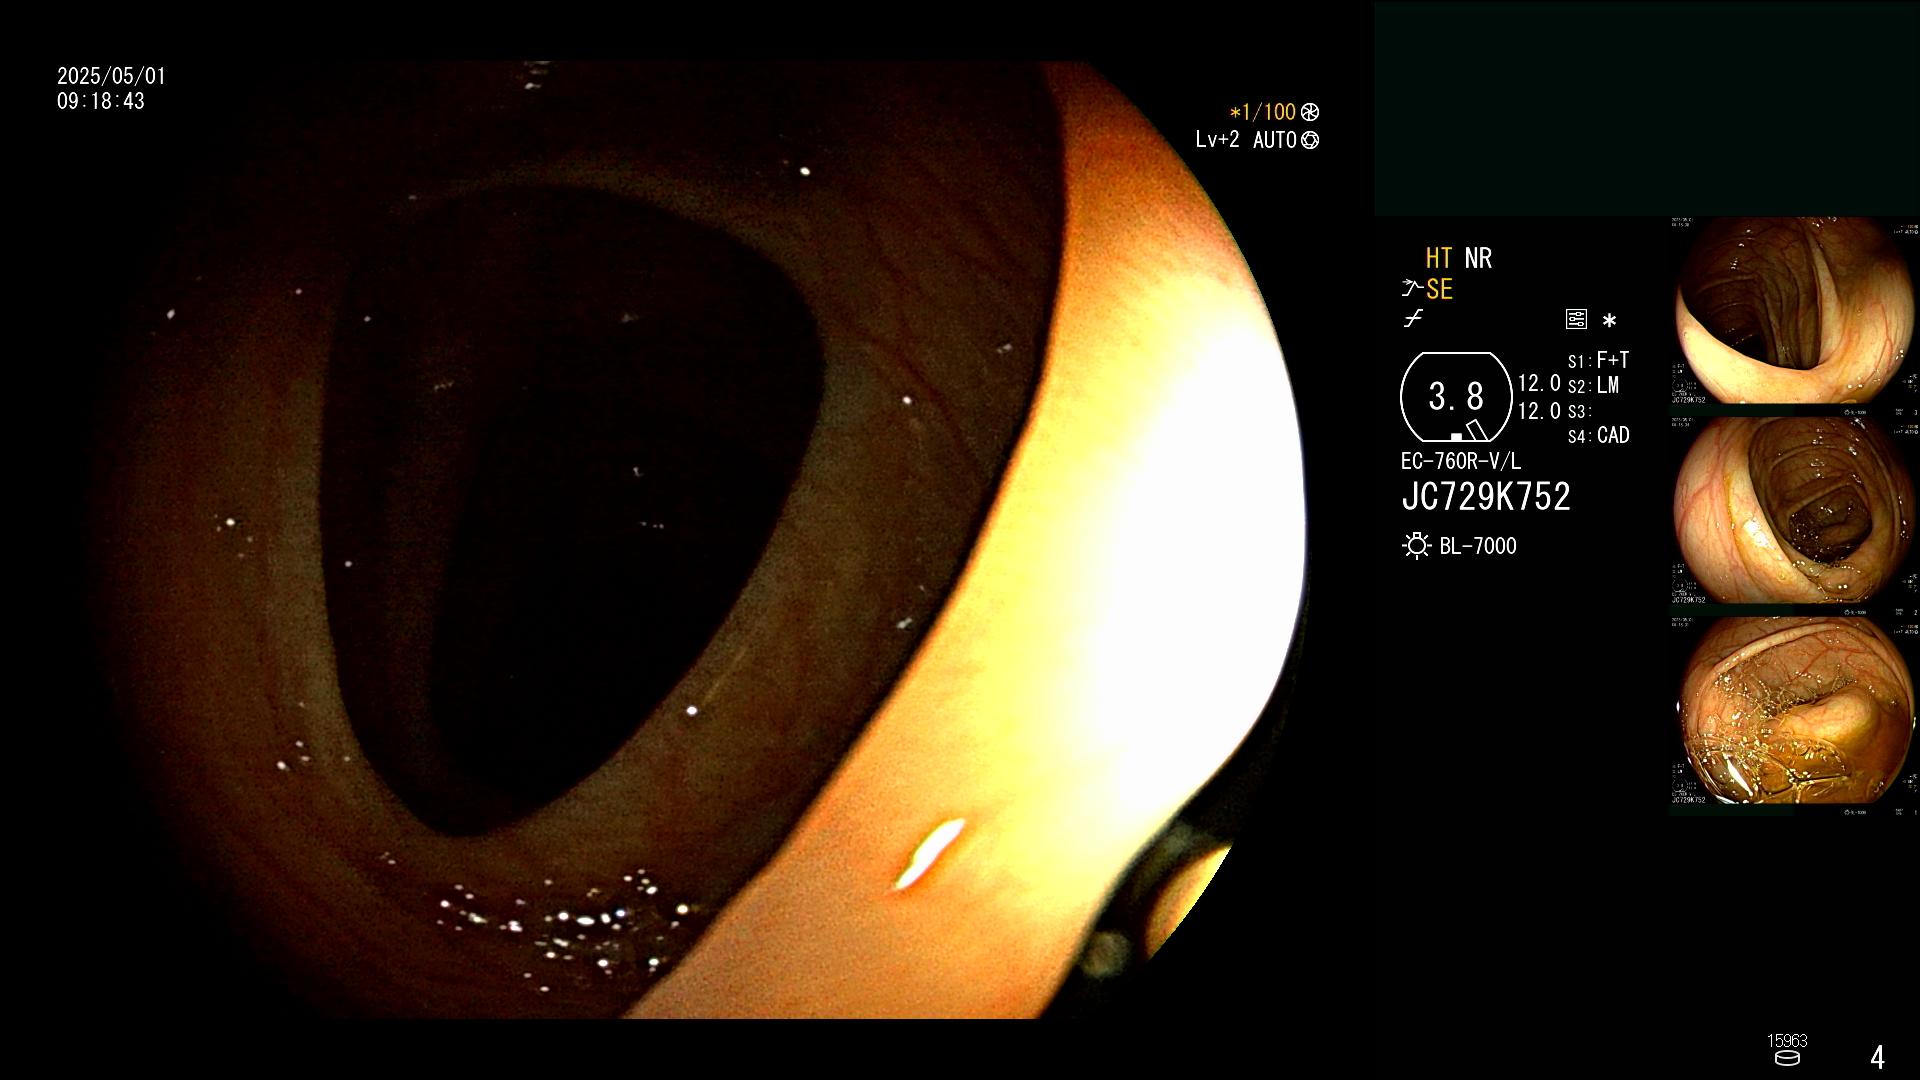Click the scope model EC-760R-V/L text
The image size is (1920, 1080).
pyautogui.click(x=1460, y=461)
